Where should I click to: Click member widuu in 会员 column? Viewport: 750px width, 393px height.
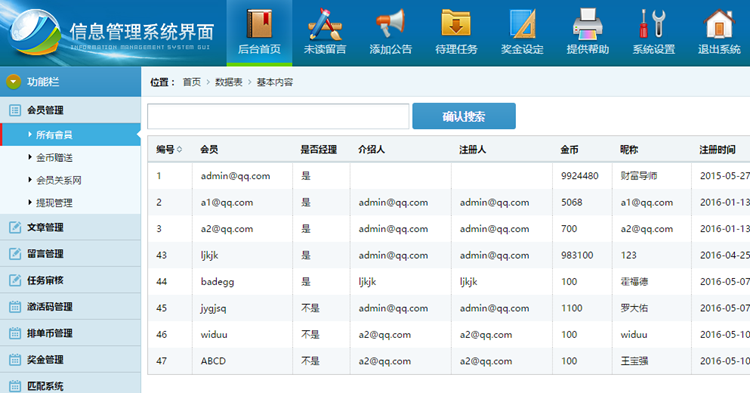214,335
